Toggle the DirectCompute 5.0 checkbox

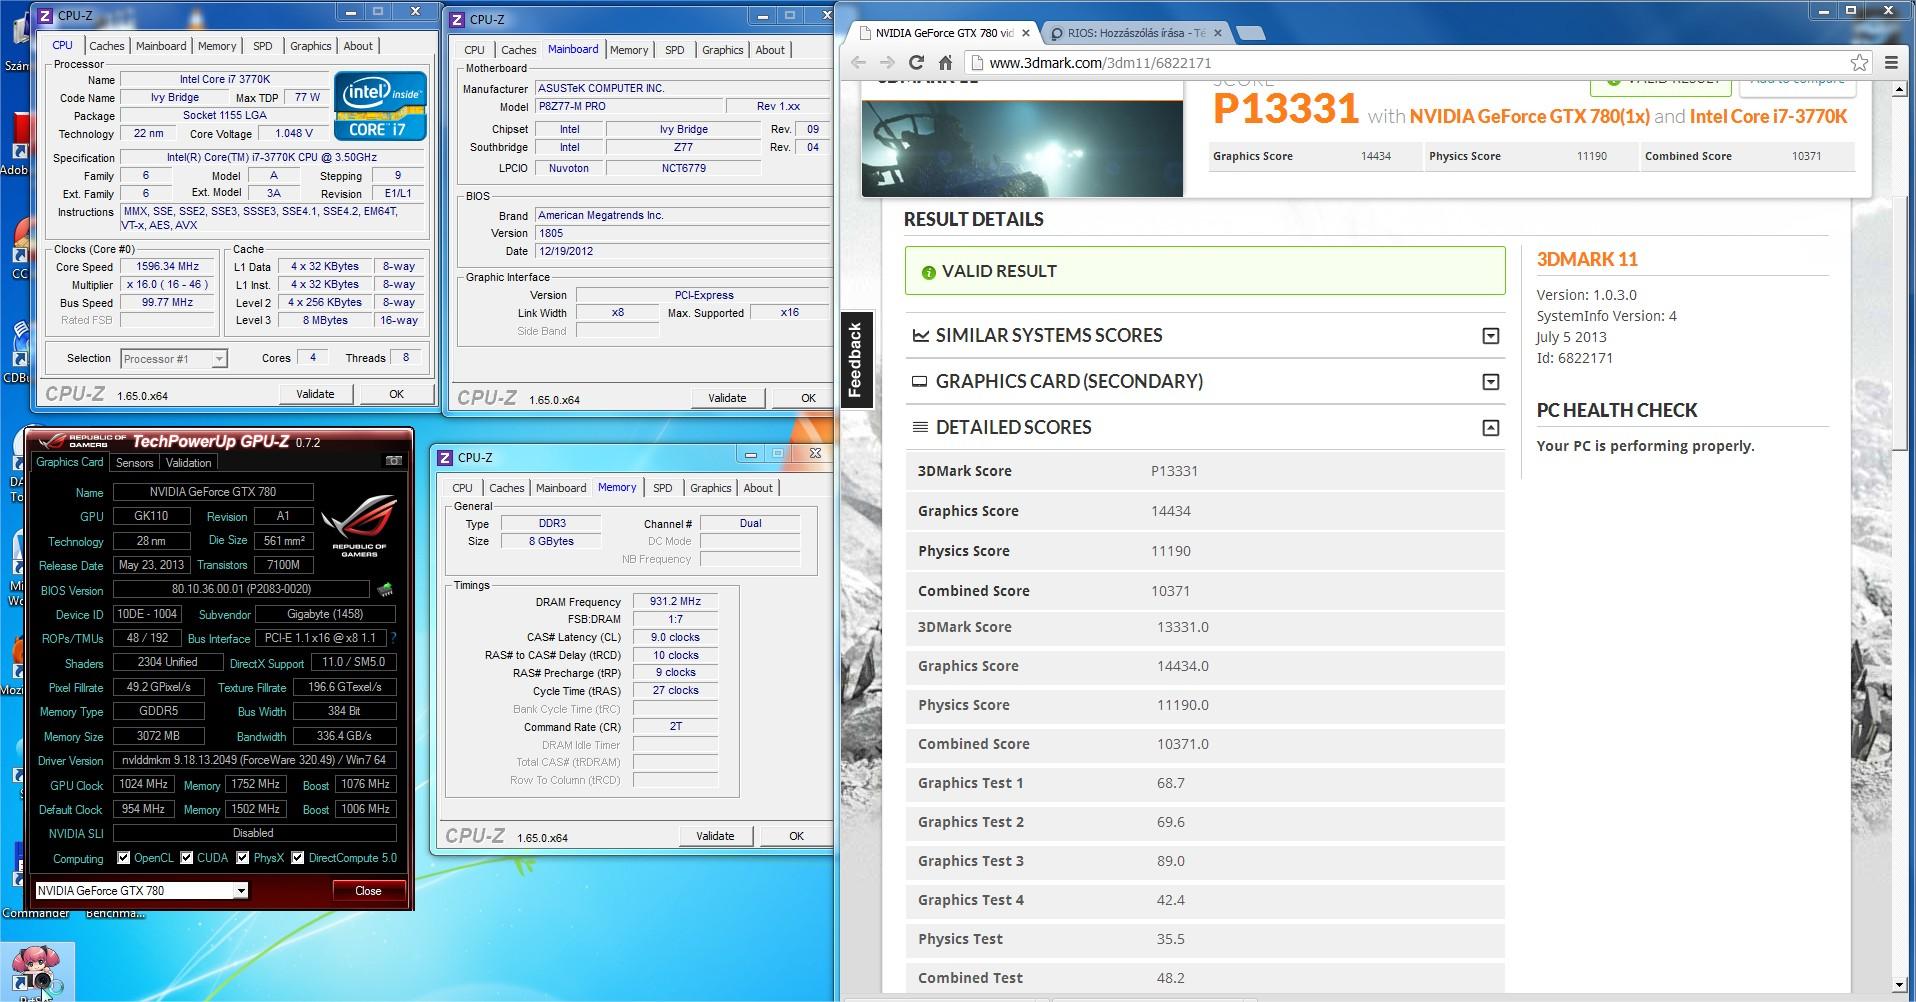(298, 858)
